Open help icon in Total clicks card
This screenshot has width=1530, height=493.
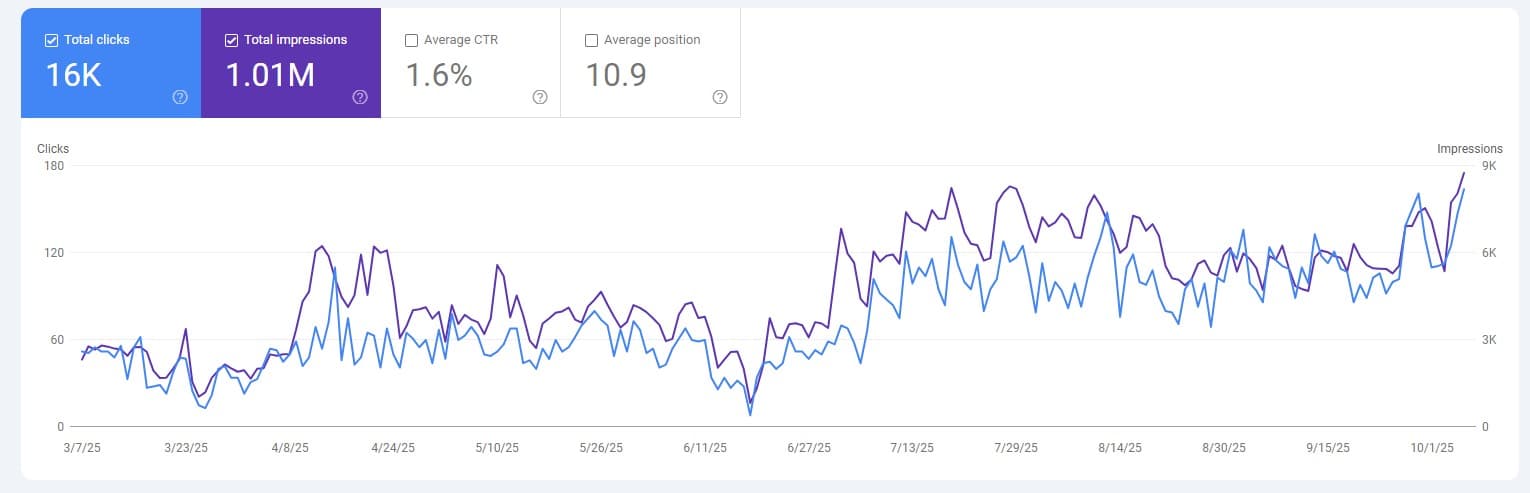point(180,97)
